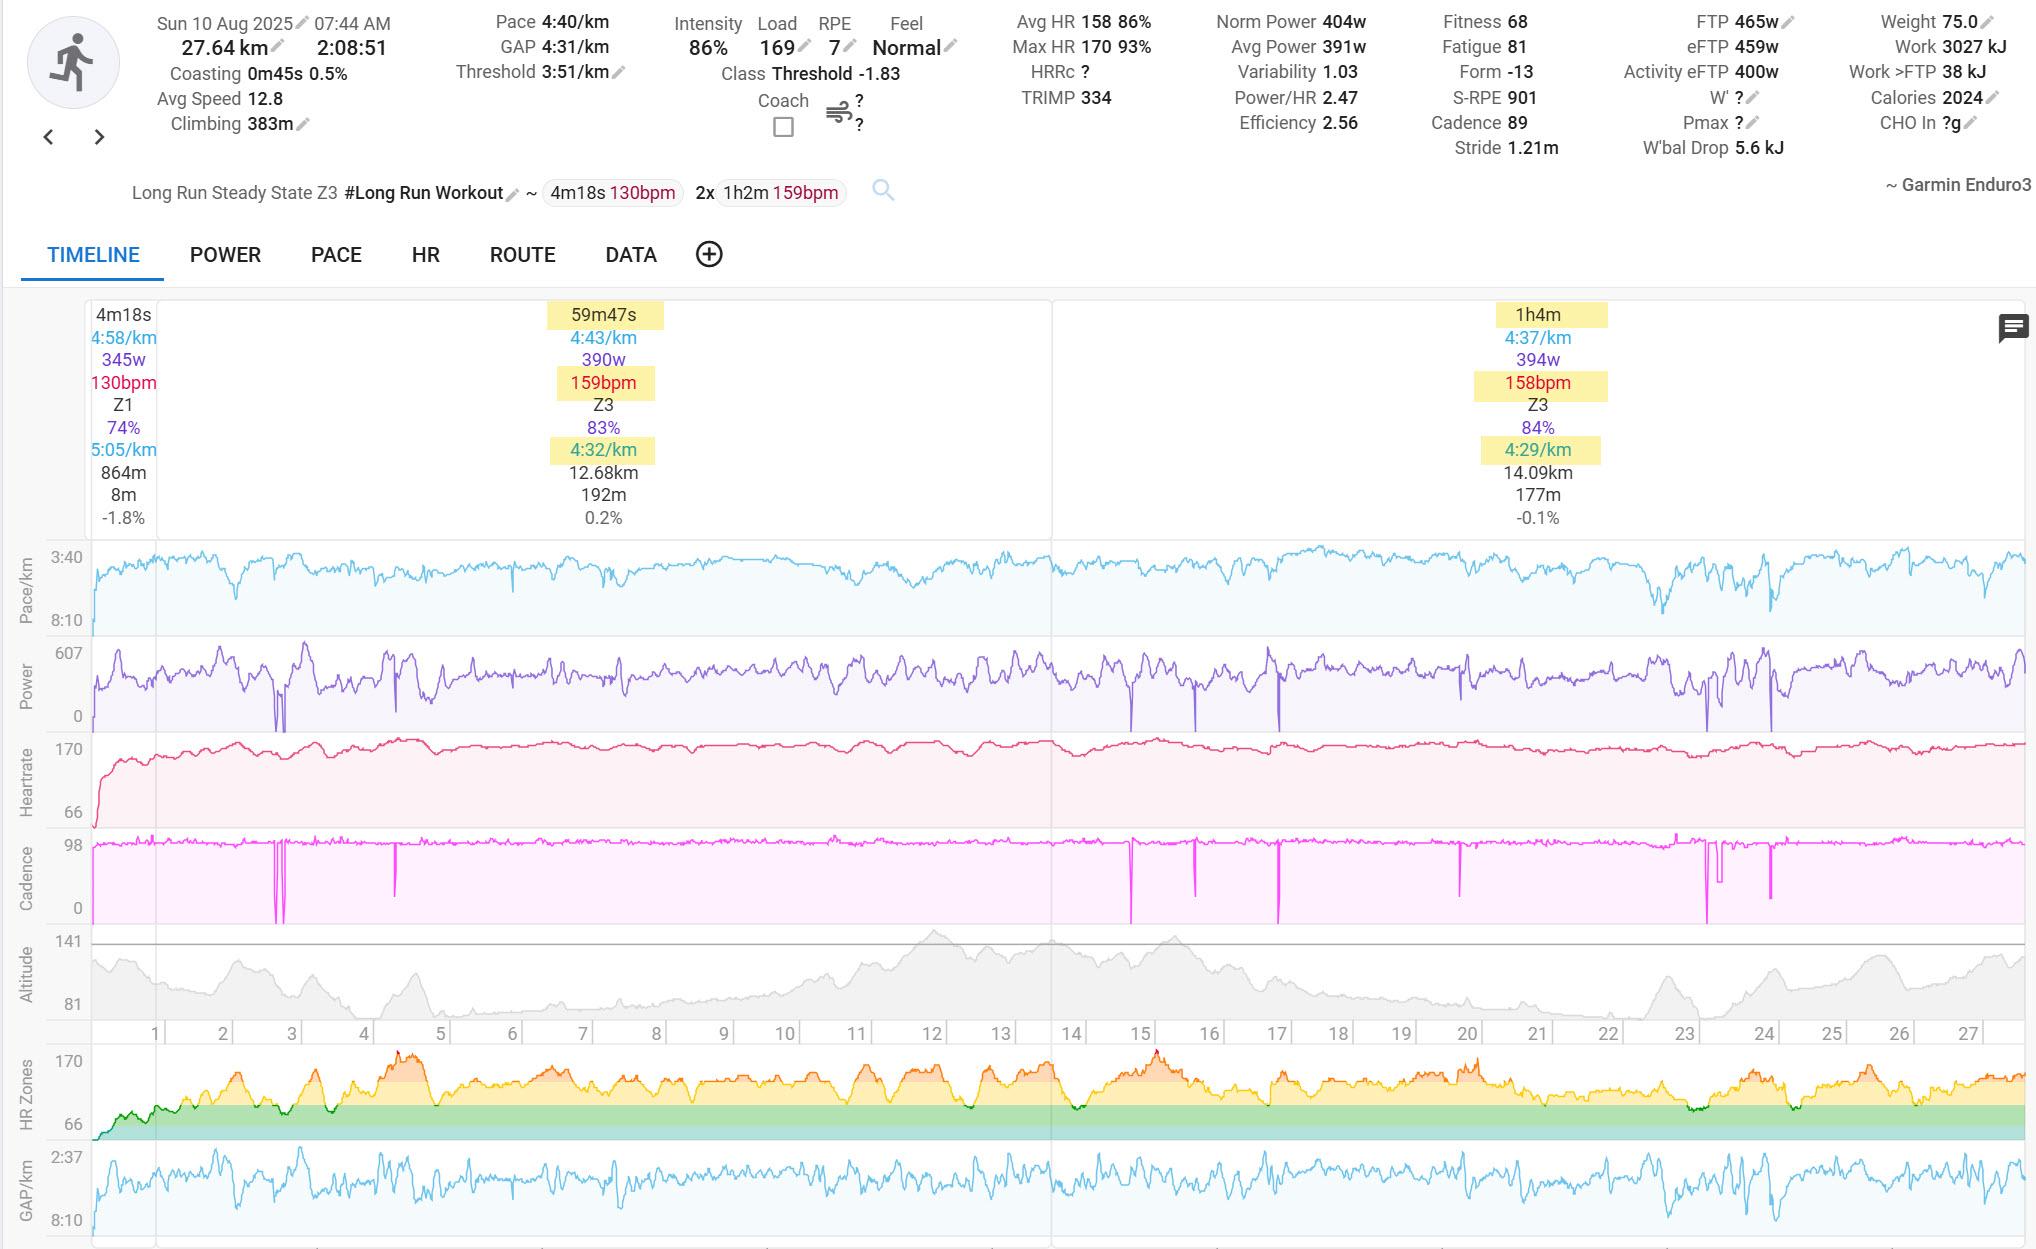Viewport: 2036px width, 1249px height.
Task: Open the ROUTE tab
Action: tap(522, 255)
